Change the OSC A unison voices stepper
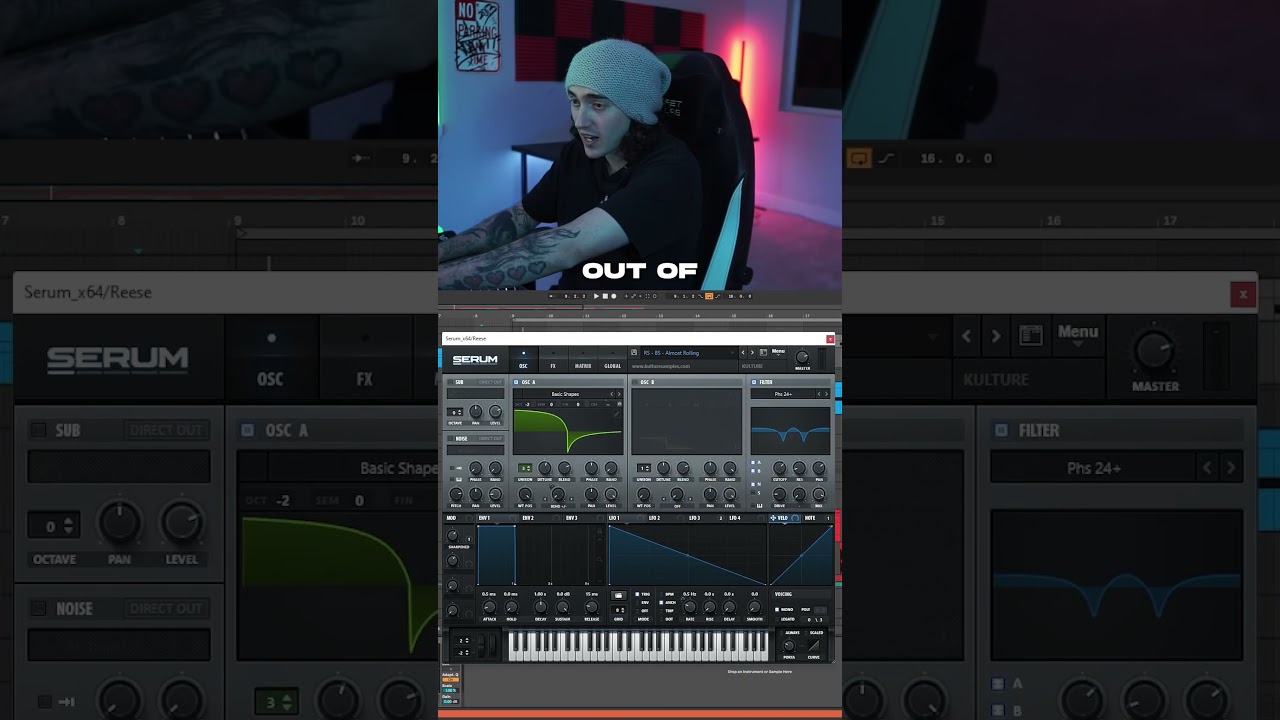The width and height of the screenshot is (1280, 720). pyautogui.click(x=525, y=468)
